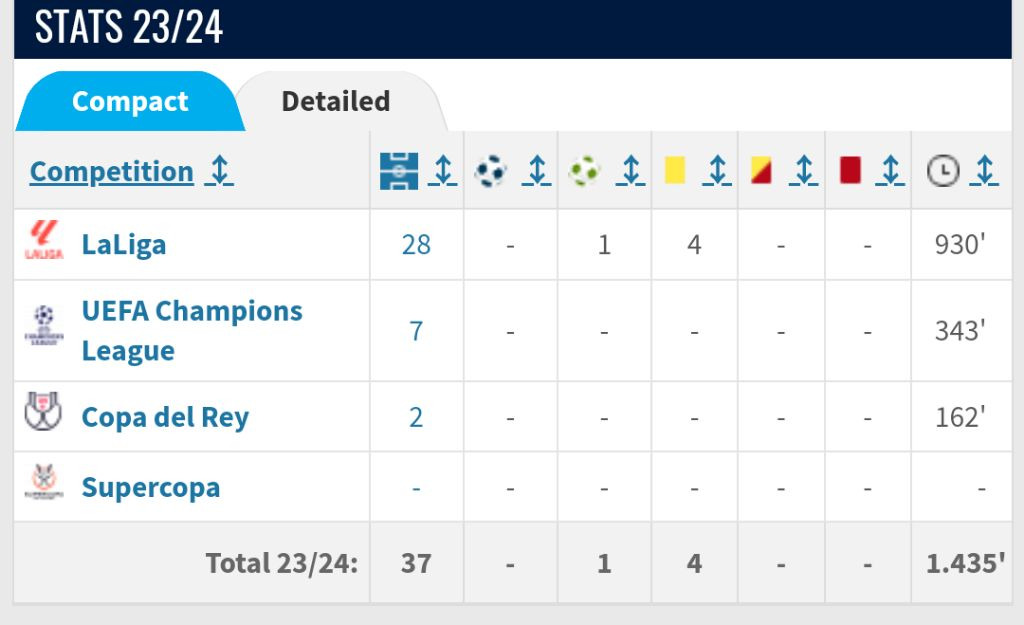
Task: Select the Compact tab
Action: pyautogui.click(x=130, y=101)
